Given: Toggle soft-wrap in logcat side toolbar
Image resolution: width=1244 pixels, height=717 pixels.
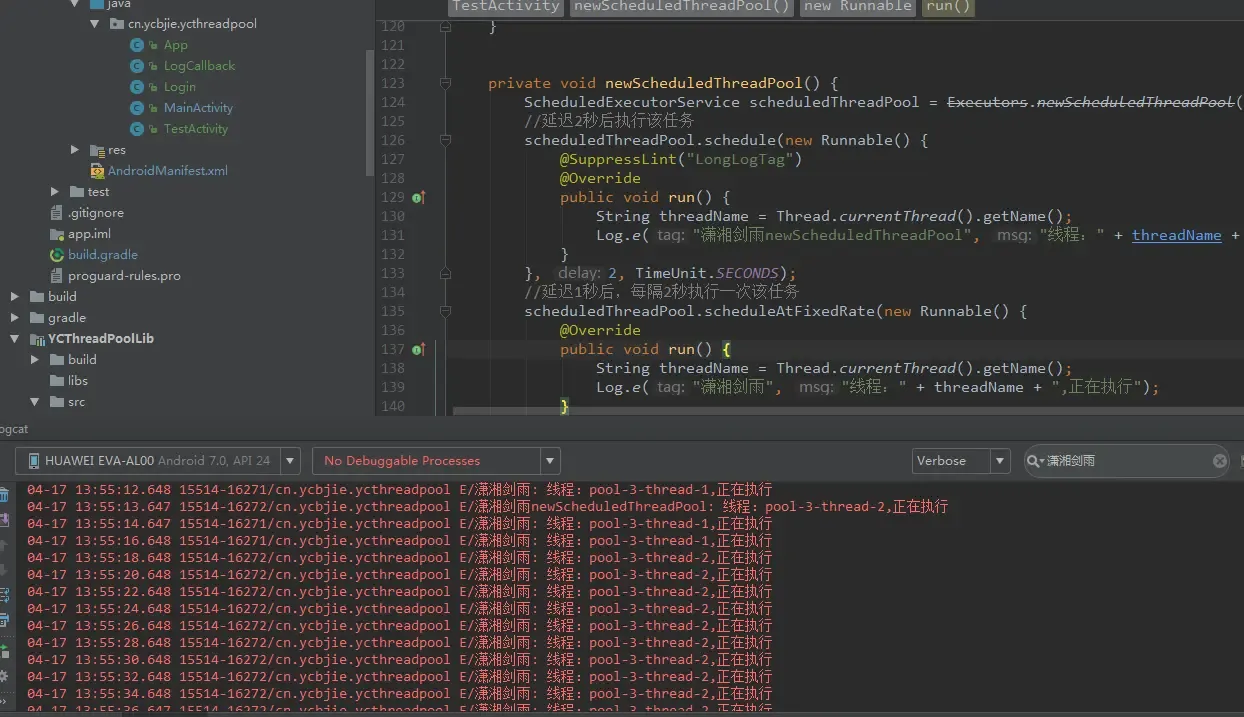Looking at the screenshot, I should click(x=4, y=597).
